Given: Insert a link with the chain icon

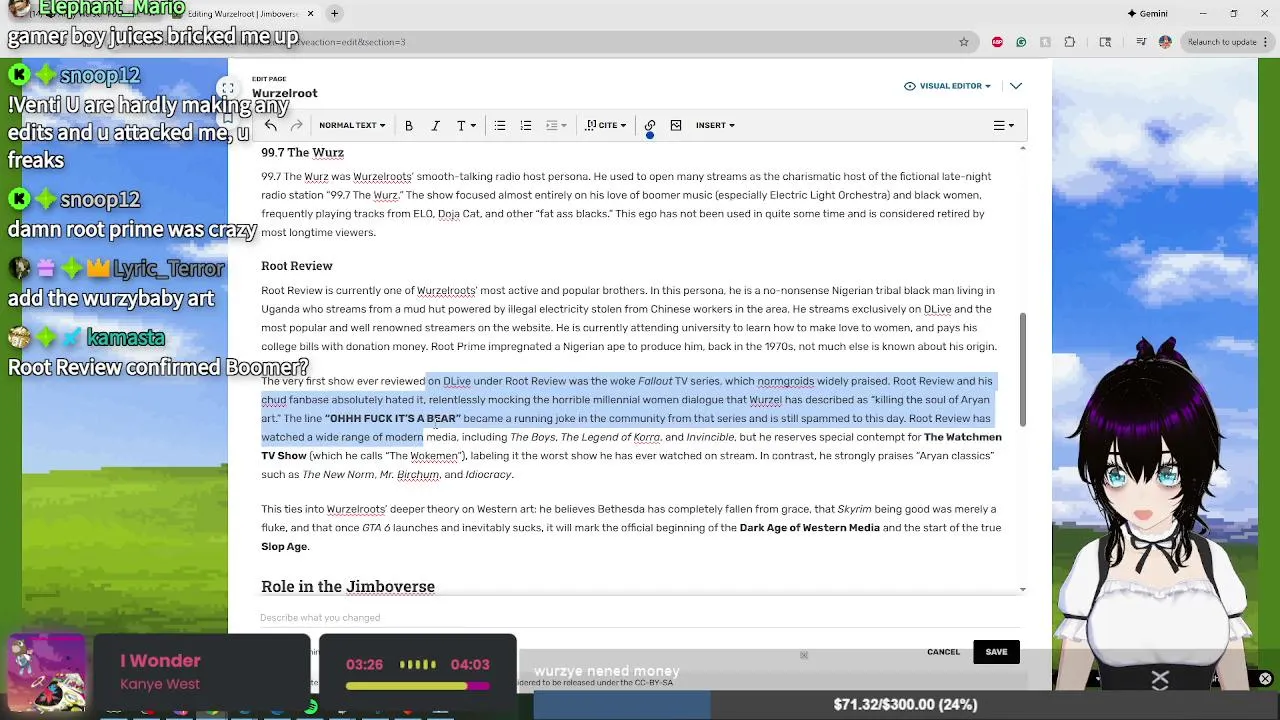Looking at the screenshot, I should pos(650,125).
